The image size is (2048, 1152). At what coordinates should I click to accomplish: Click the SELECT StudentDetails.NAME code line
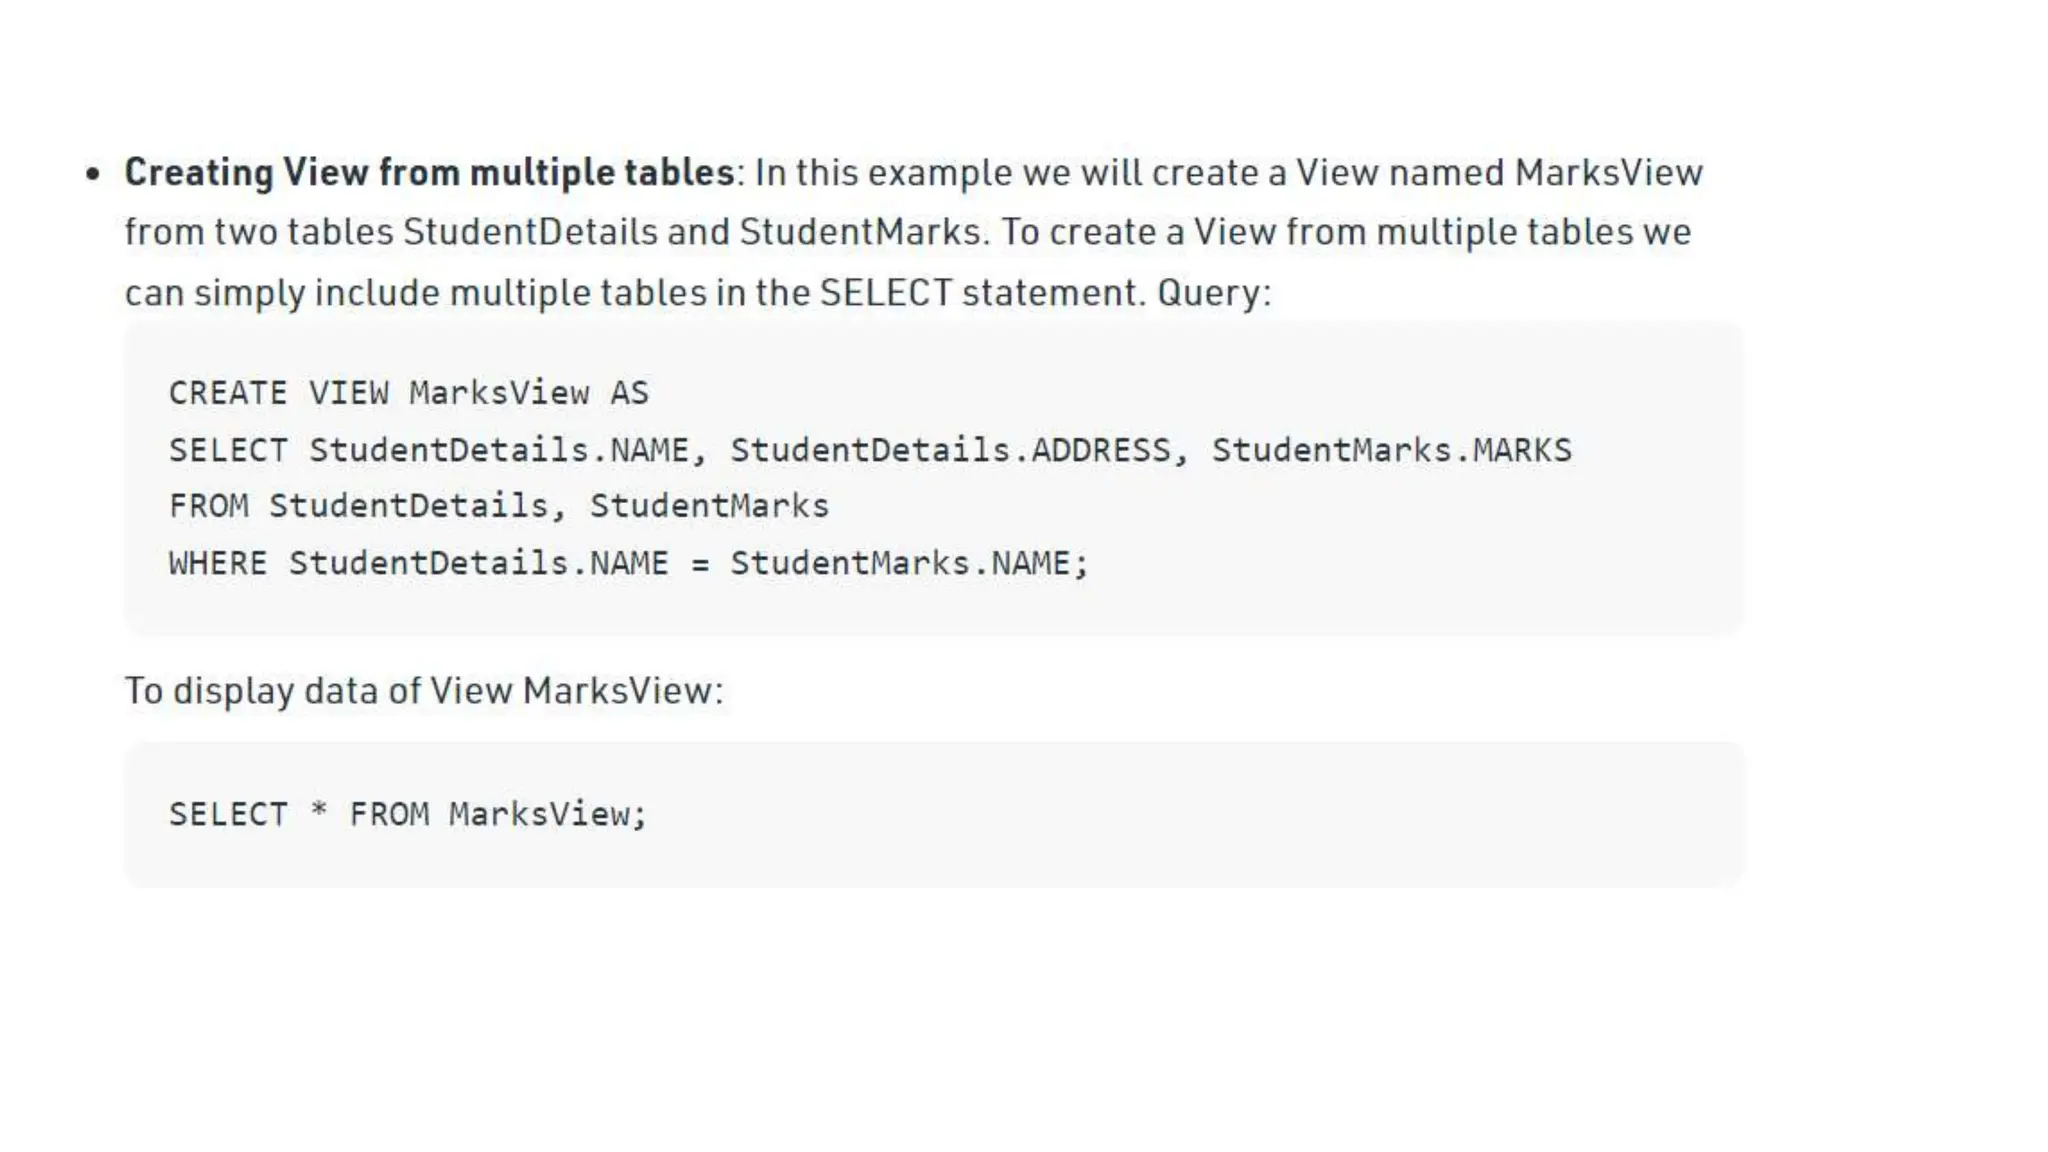coord(870,450)
